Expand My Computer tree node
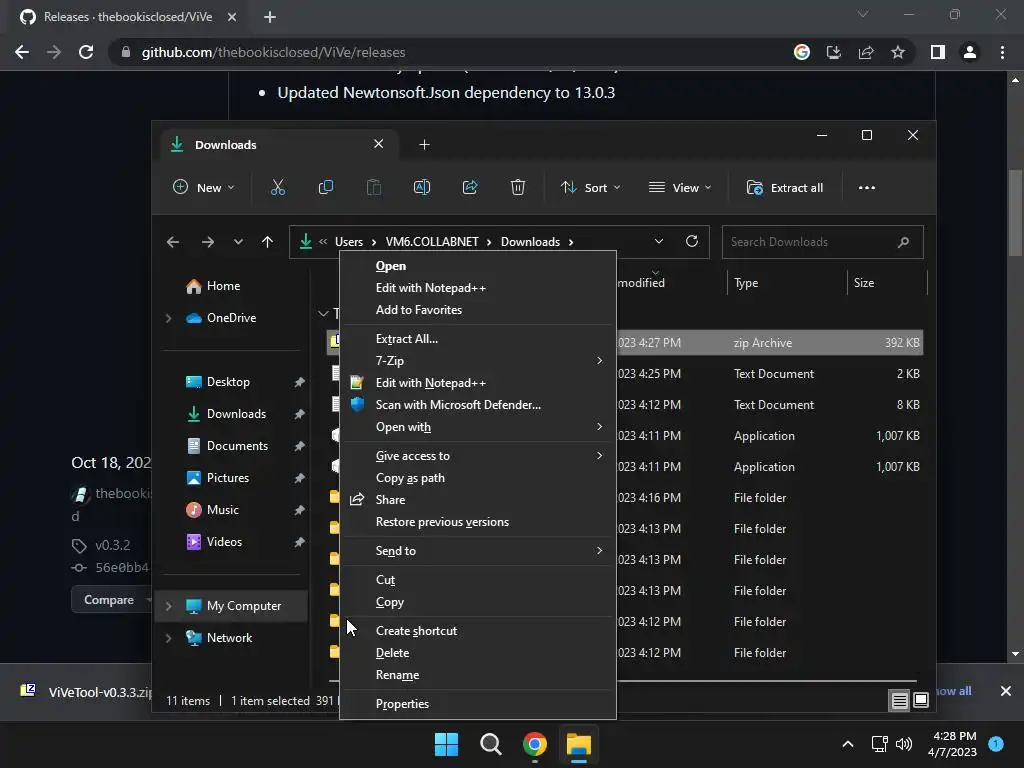The height and width of the screenshot is (768, 1024). click(168, 606)
